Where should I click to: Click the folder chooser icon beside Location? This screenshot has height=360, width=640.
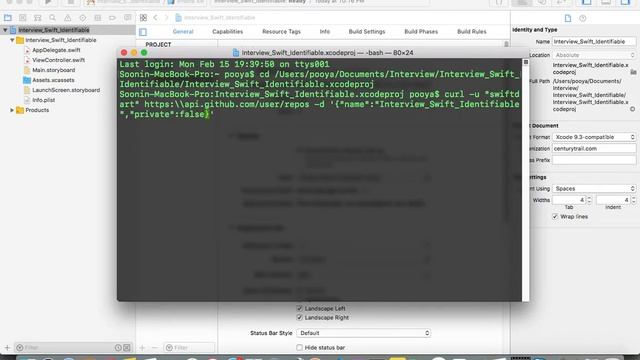point(633,72)
